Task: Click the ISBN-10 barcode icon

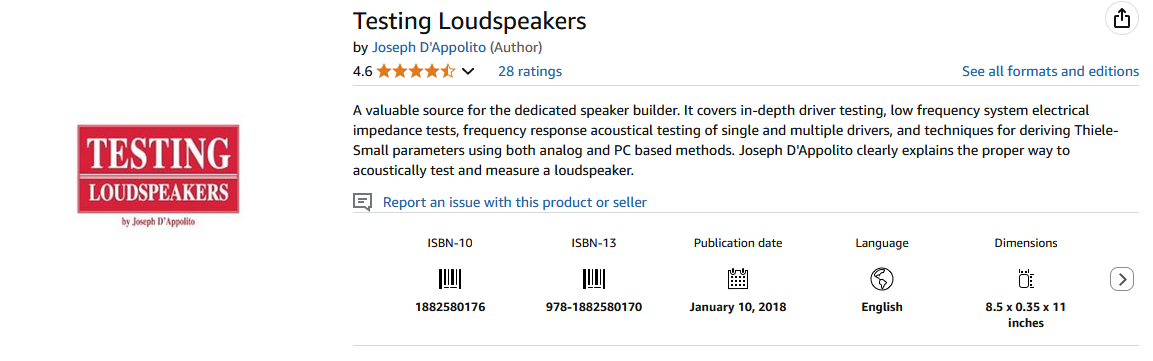Action: click(x=449, y=279)
